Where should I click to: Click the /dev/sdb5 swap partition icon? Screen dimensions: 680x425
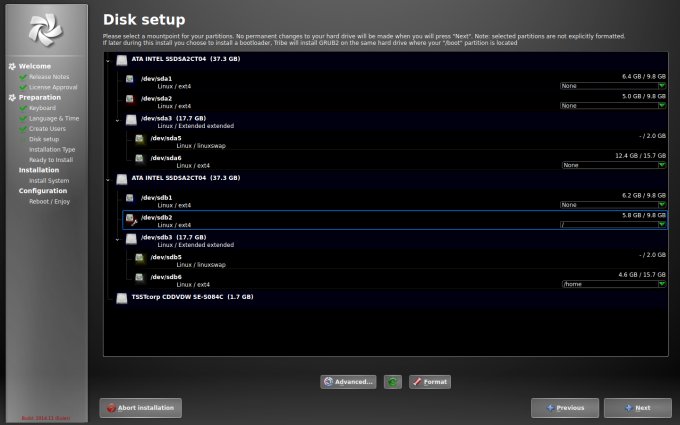139,258
